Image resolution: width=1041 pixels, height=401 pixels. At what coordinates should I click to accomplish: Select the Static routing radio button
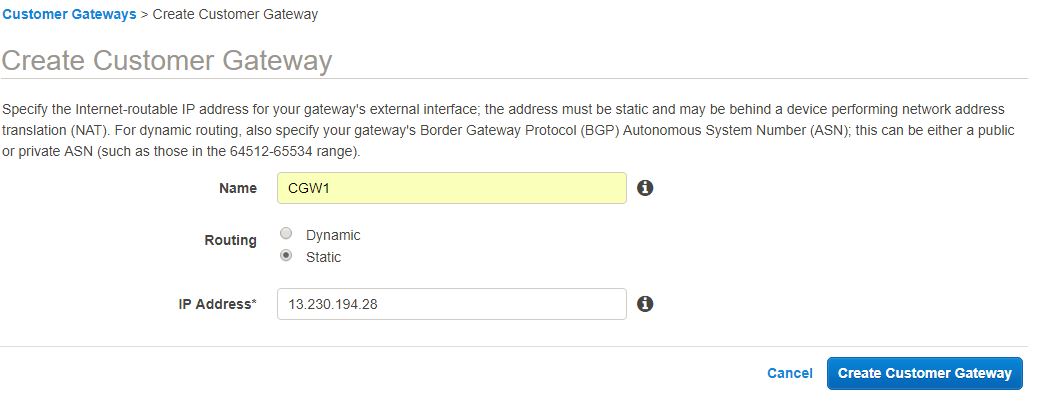(285, 256)
